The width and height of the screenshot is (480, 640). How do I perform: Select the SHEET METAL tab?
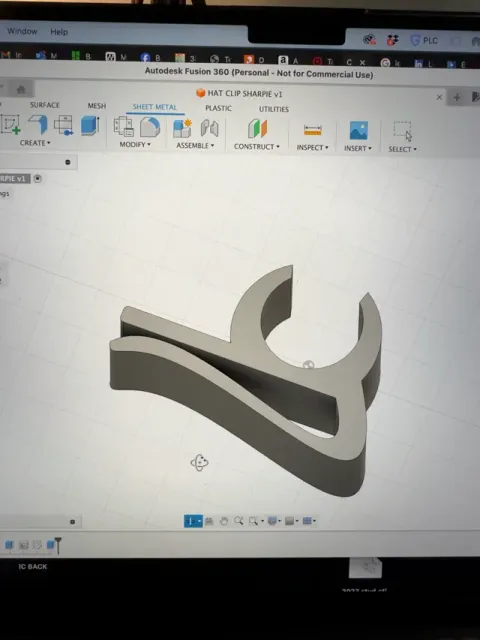[155, 107]
